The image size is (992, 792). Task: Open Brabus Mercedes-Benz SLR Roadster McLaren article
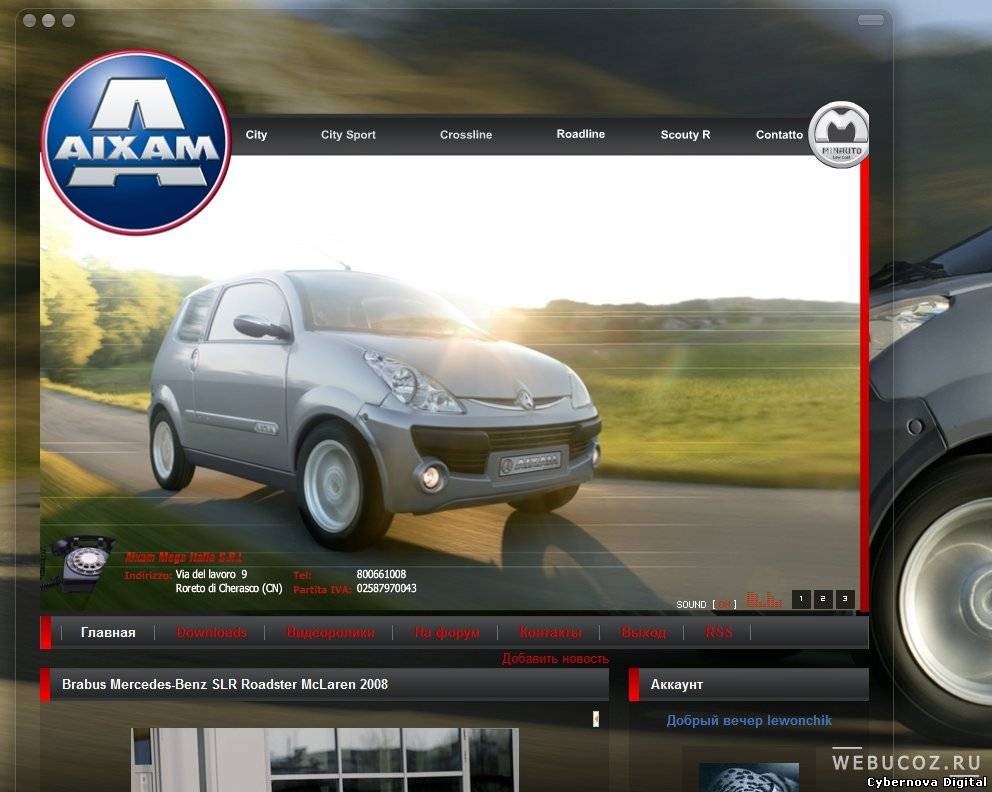225,684
